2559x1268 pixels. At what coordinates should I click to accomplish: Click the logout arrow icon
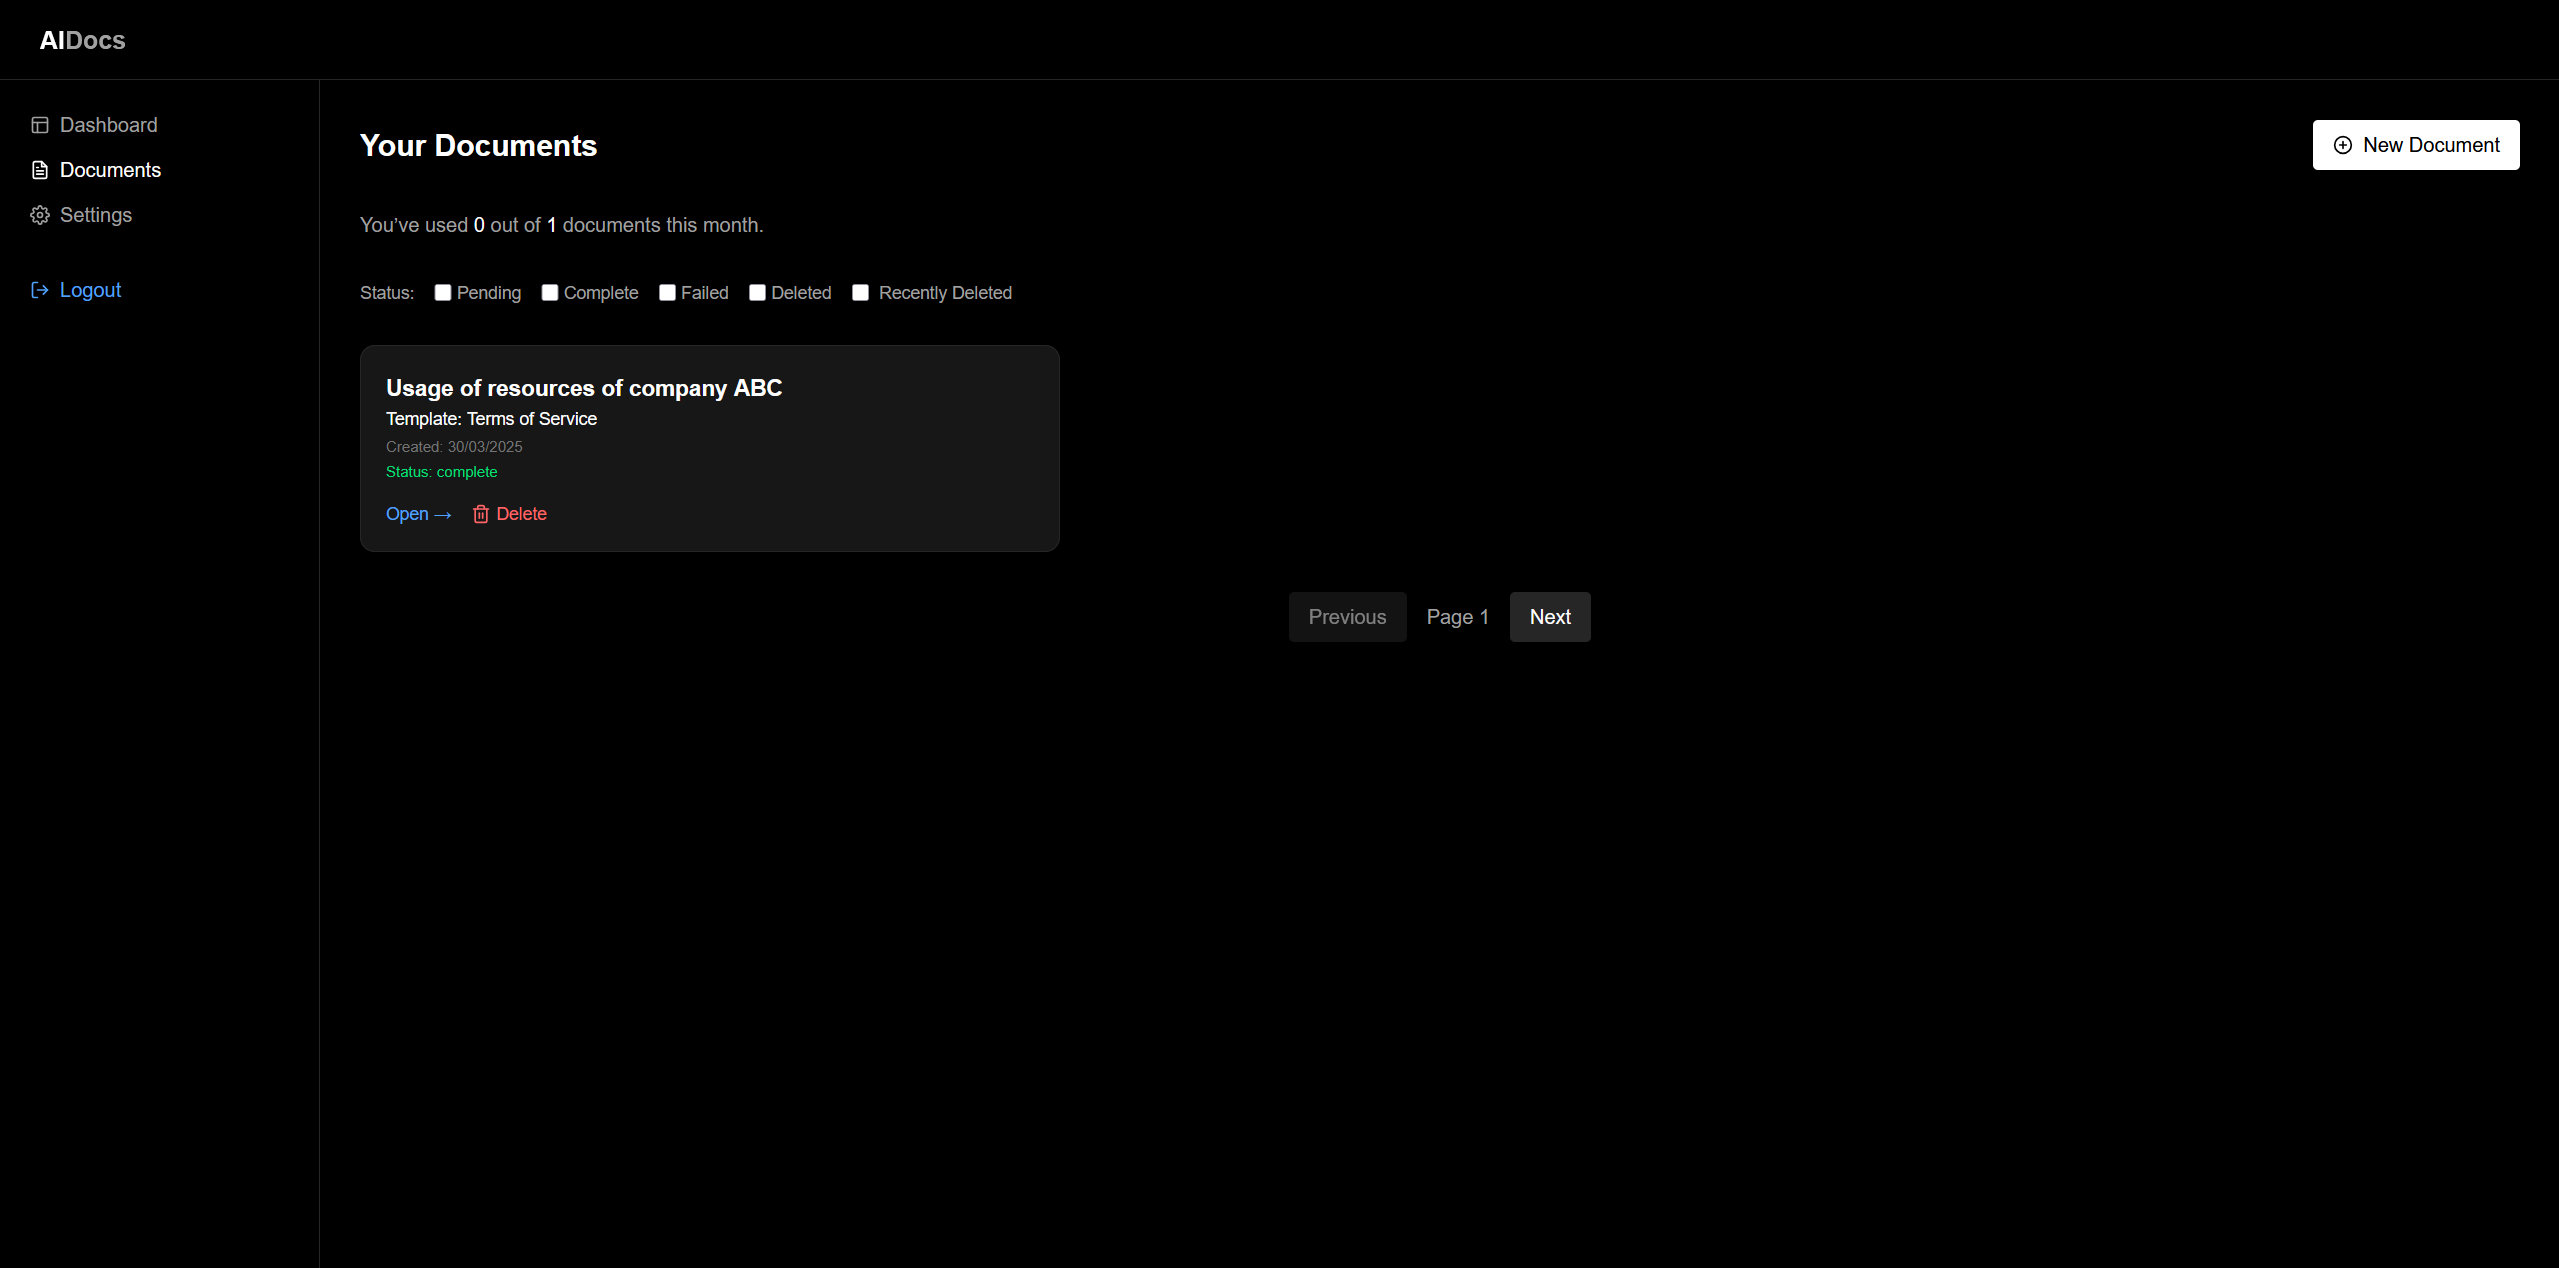(x=40, y=289)
